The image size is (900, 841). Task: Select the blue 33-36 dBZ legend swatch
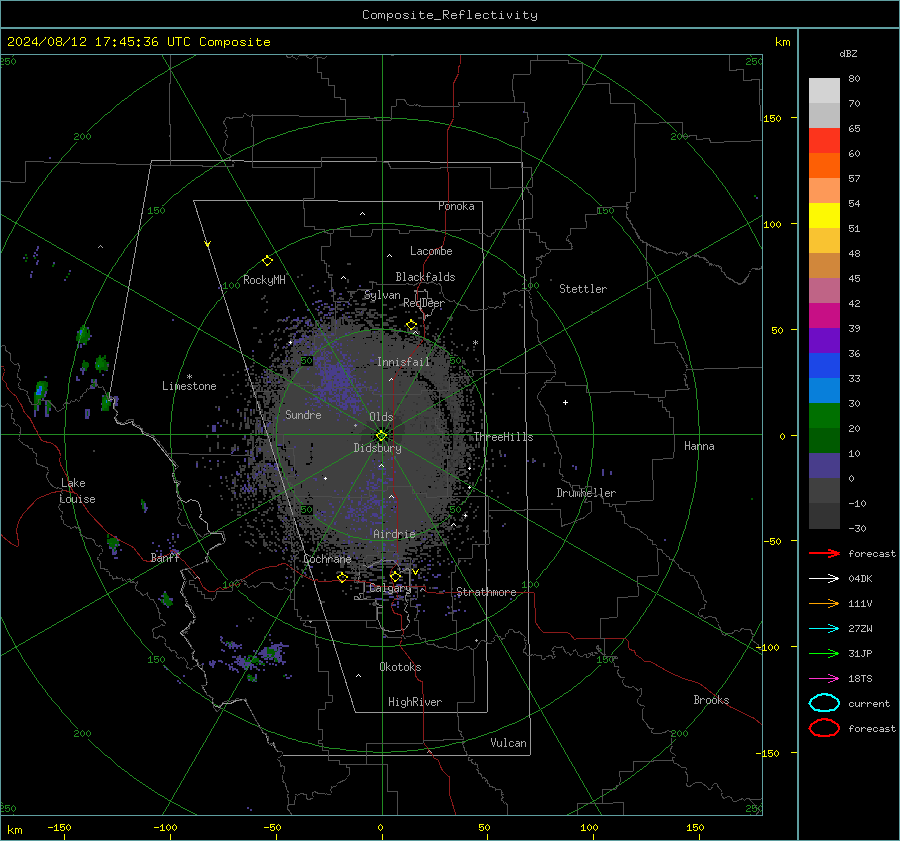point(824,366)
